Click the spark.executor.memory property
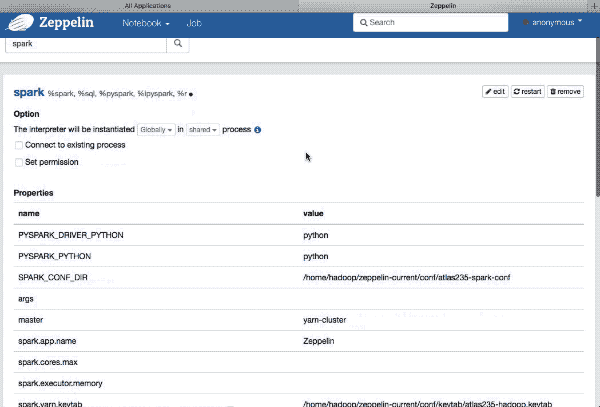The height and width of the screenshot is (407, 600). (60, 383)
